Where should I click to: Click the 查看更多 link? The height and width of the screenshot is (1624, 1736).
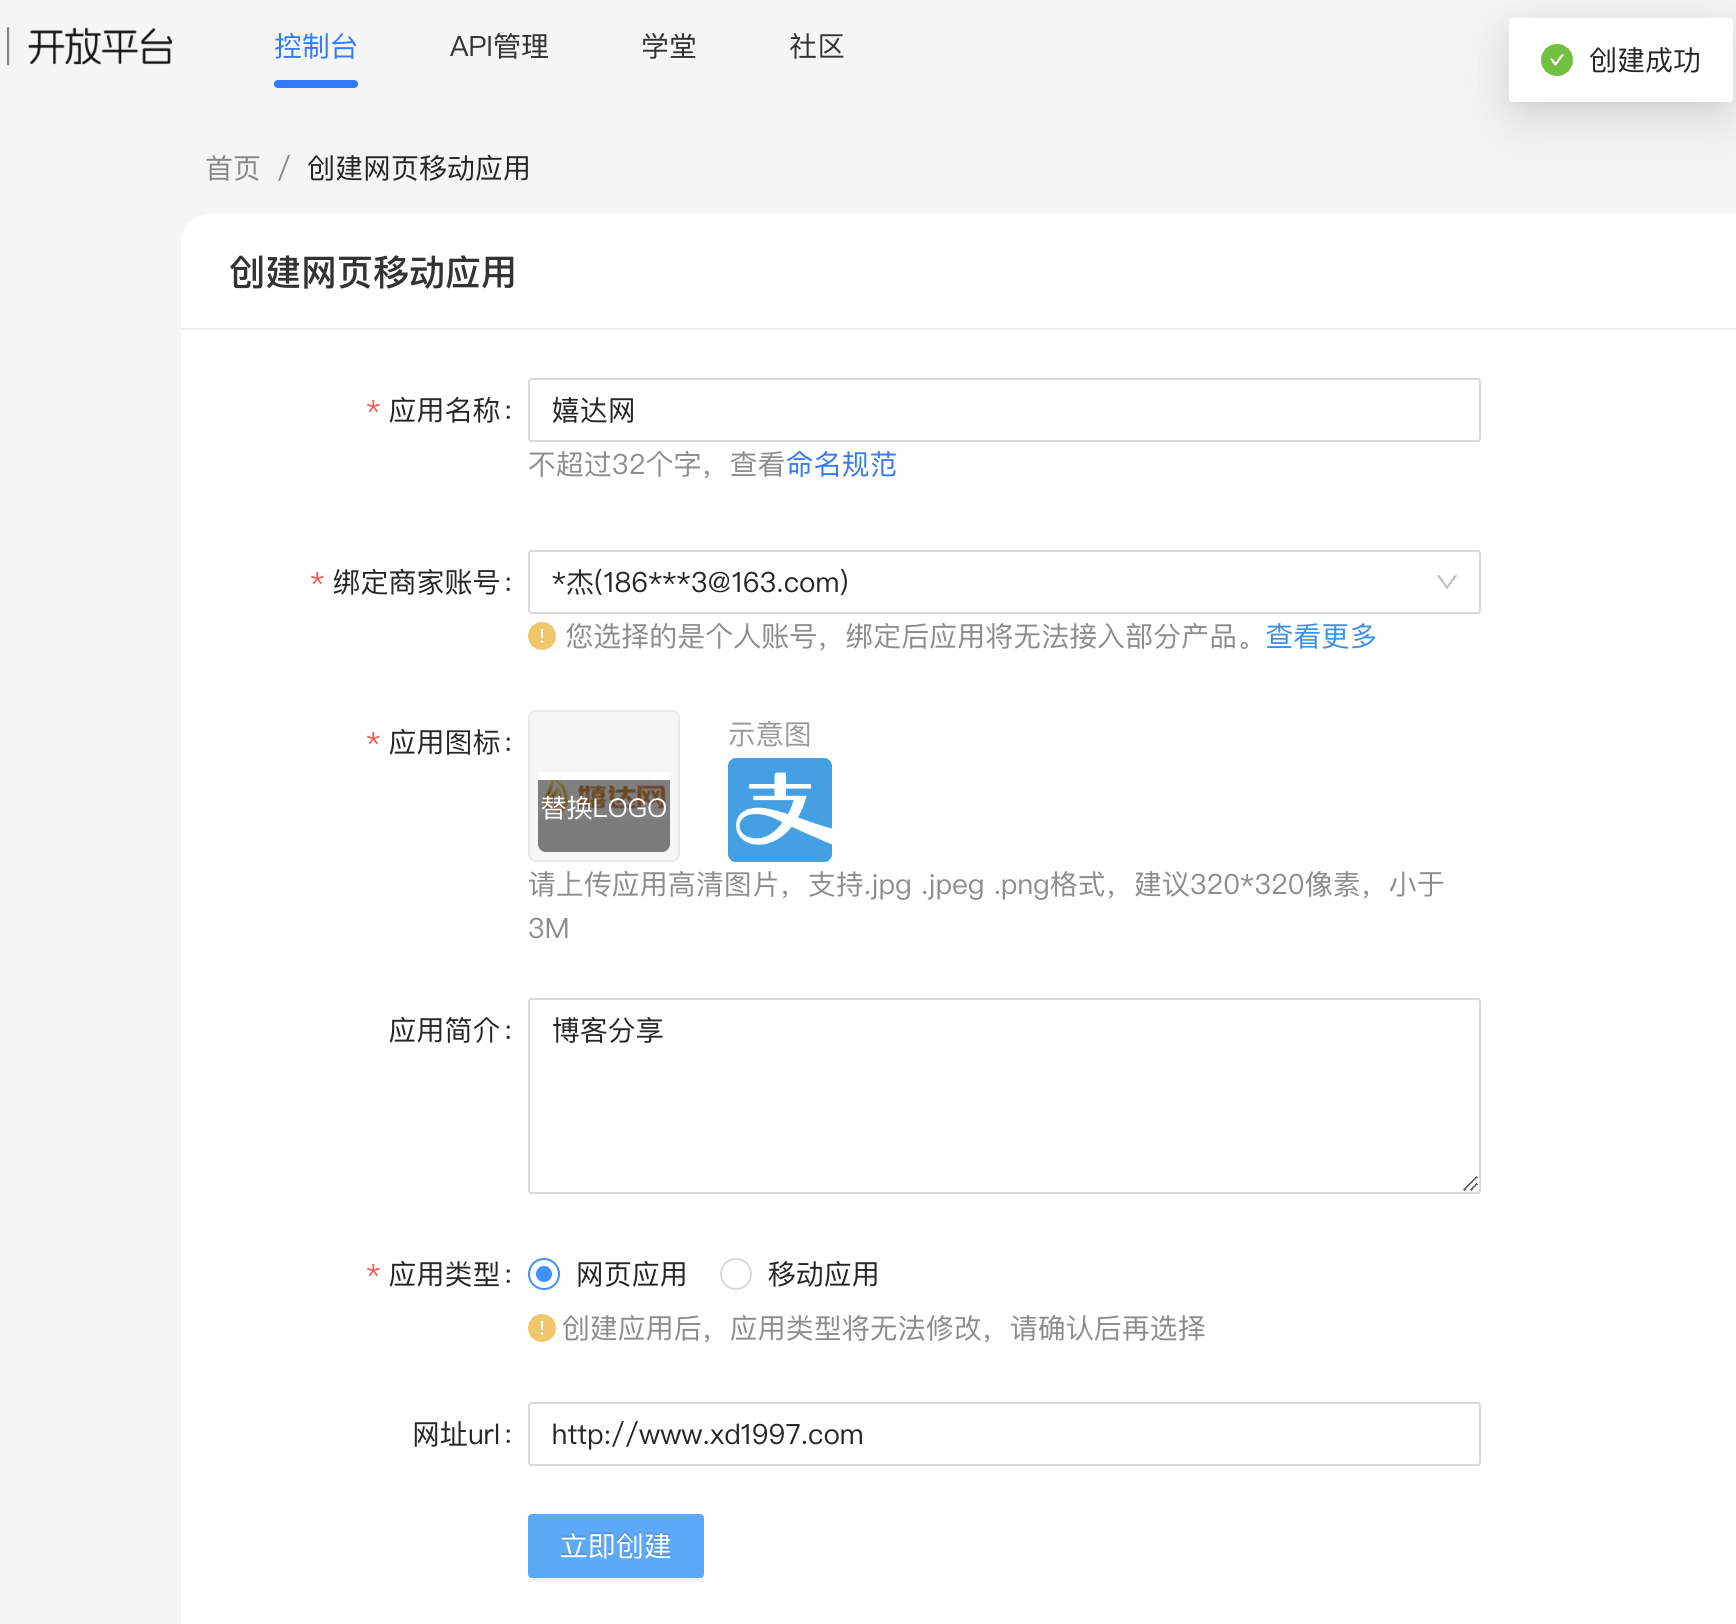(x=1319, y=636)
